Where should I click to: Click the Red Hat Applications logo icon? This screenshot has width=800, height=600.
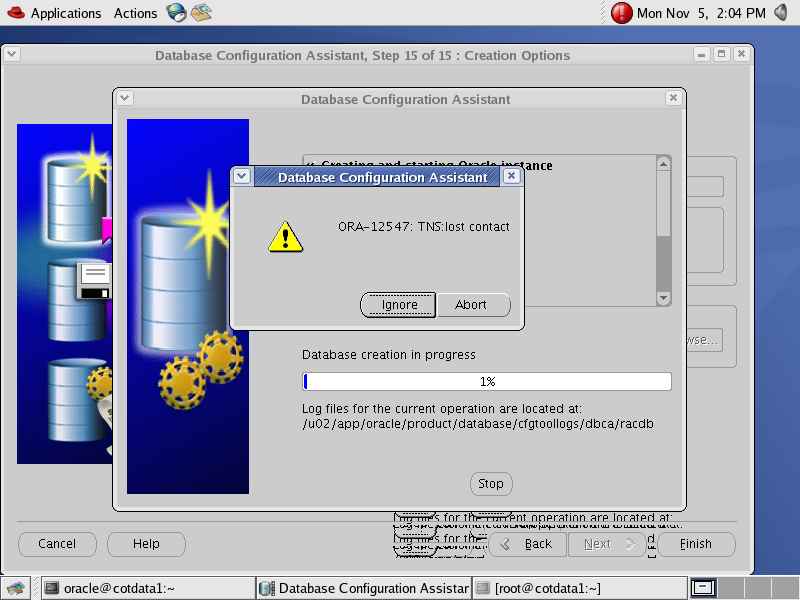[15, 13]
